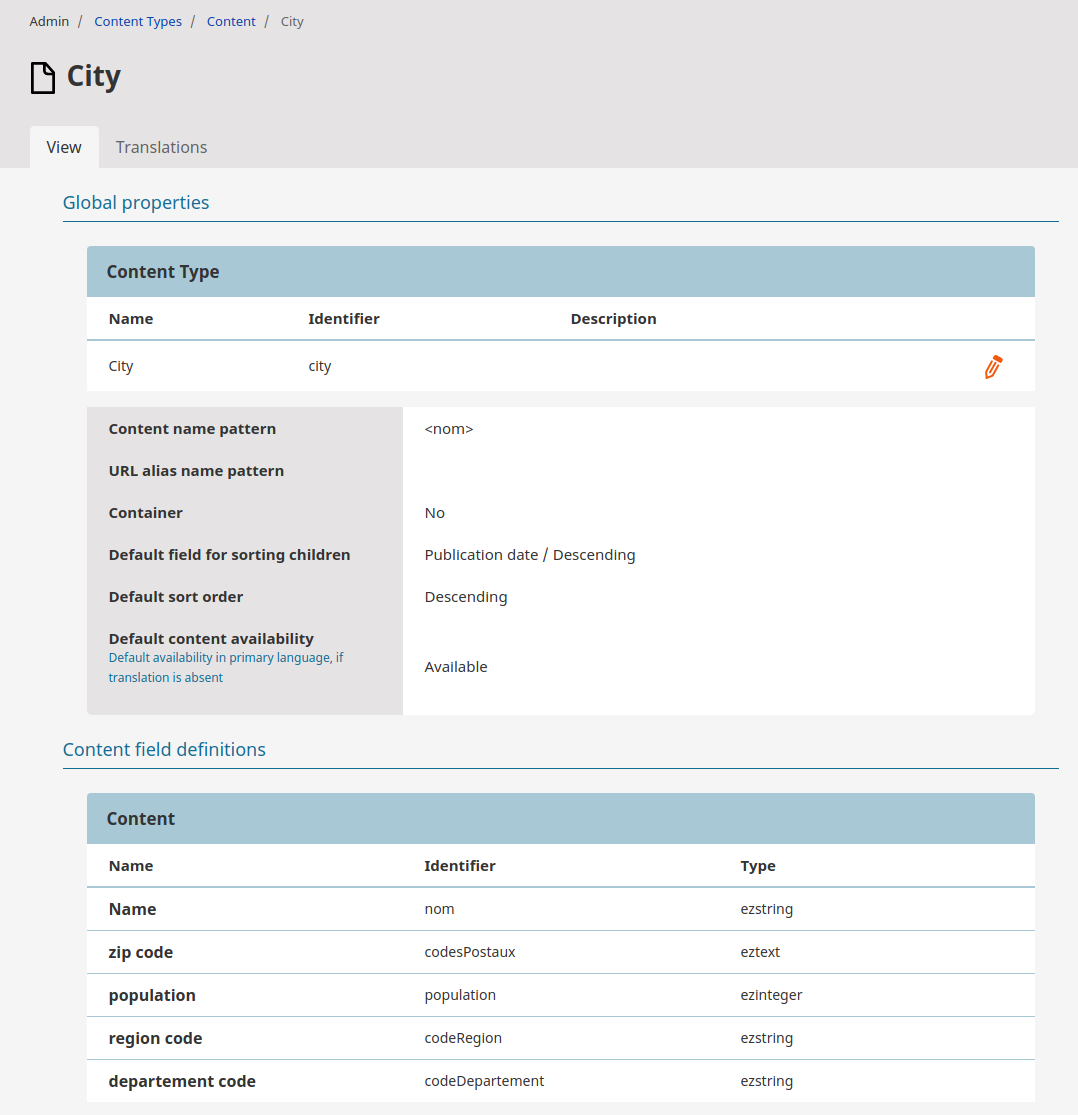Screen dimensions: 1078x1115
Task: Go to the Content breadcrumb link
Action: tap(231, 21)
